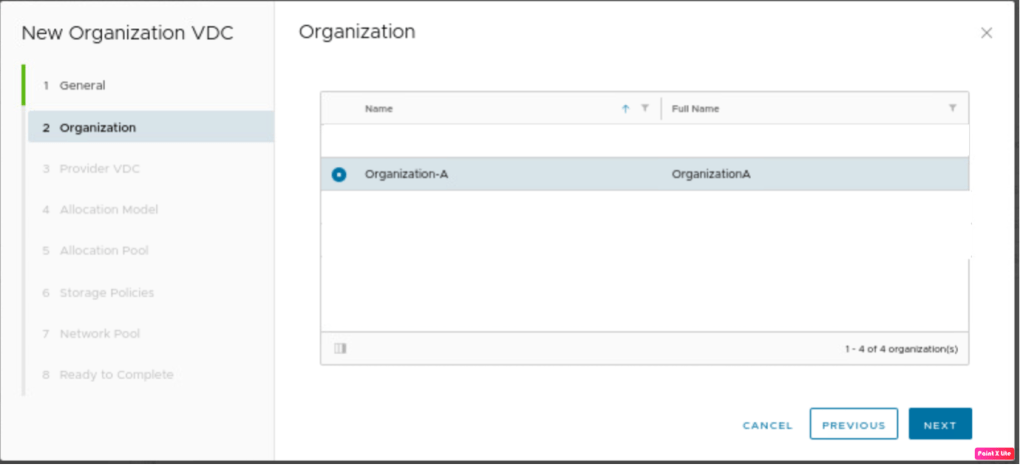The image size is (1023, 467).
Task: Open the Allocation Model step
Action: pyautogui.click(x=108, y=210)
